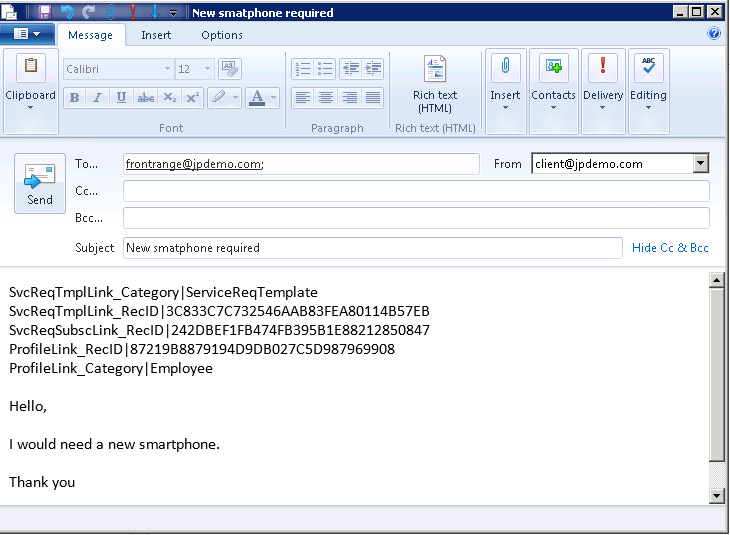Toggle Bold formatting

[x=74, y=98]
